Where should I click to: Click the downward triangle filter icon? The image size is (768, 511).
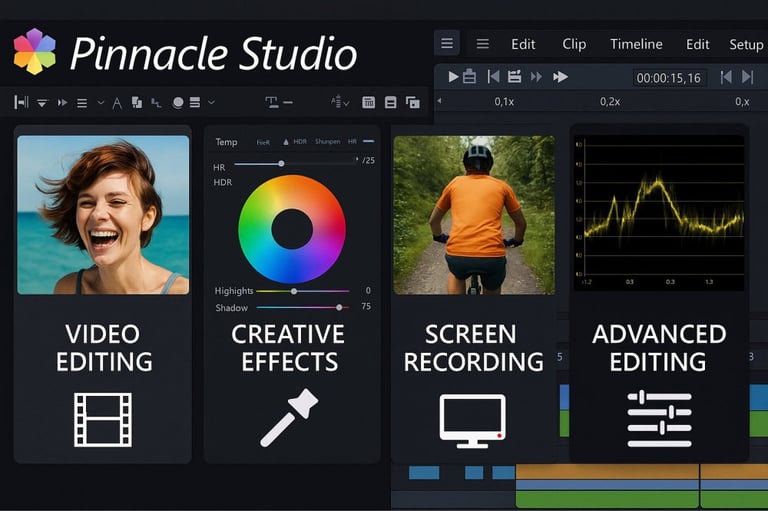tap(42, 103)
